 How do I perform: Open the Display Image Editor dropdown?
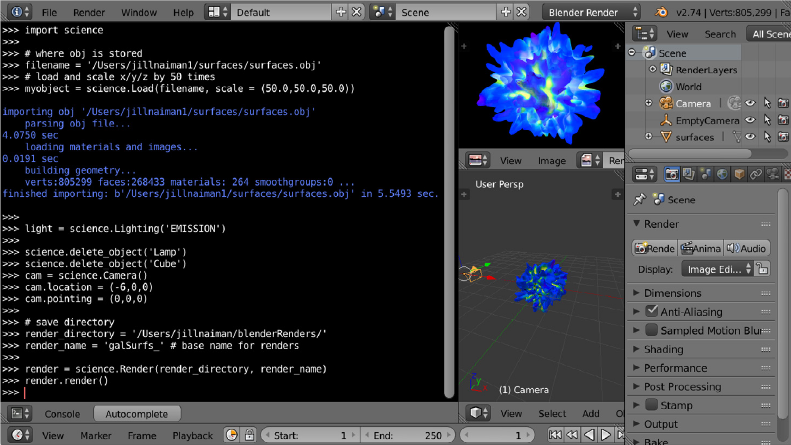[x=717, y=269]
